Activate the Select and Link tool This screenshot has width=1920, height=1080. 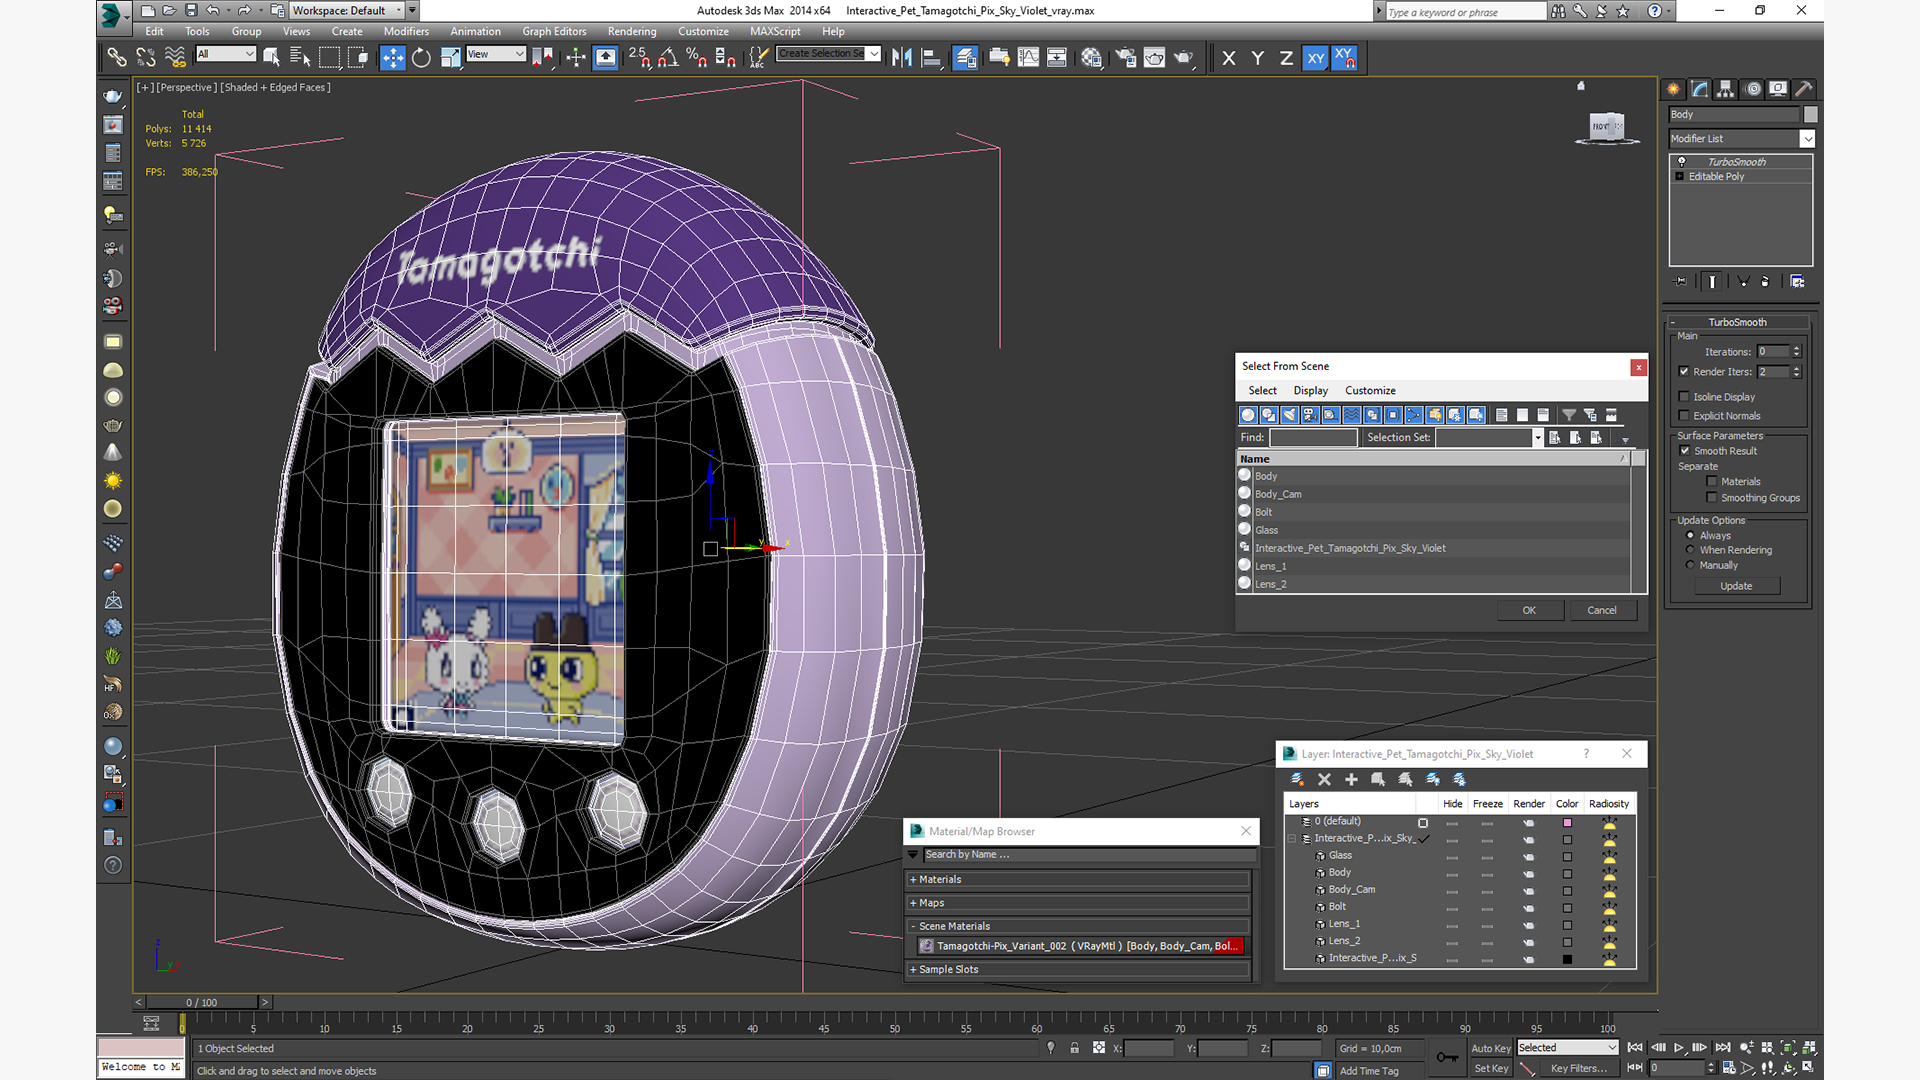pyautogui.click(x=117, y=58)
